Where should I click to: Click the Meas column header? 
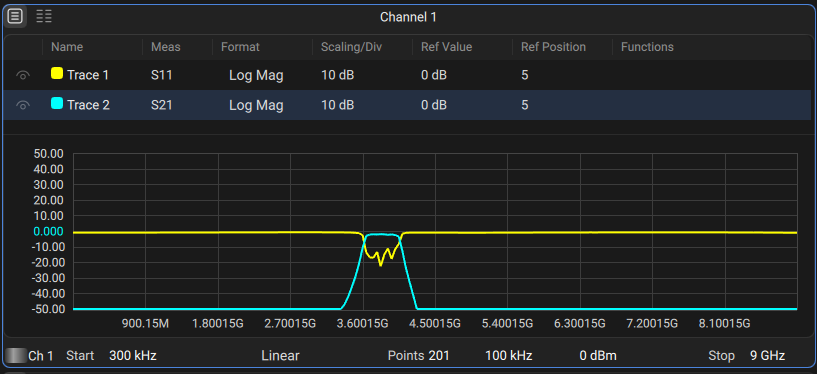point(166,47)
